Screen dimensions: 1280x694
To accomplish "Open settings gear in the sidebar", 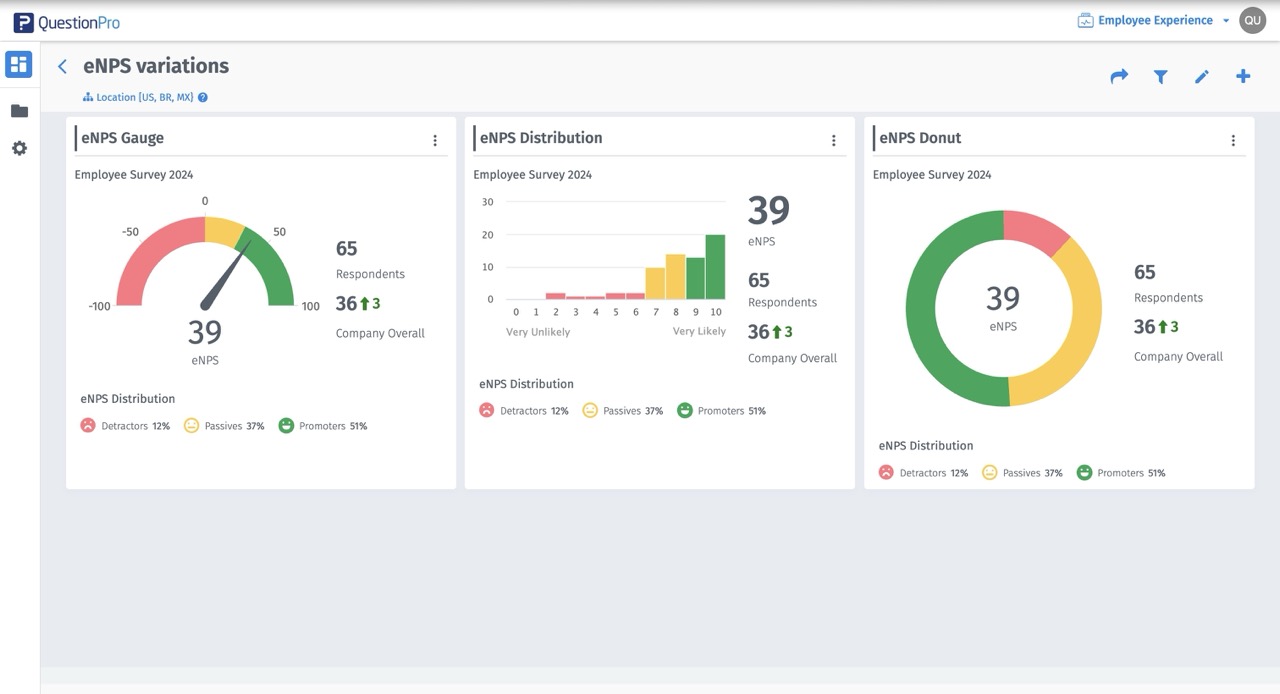I will (19, 148).
